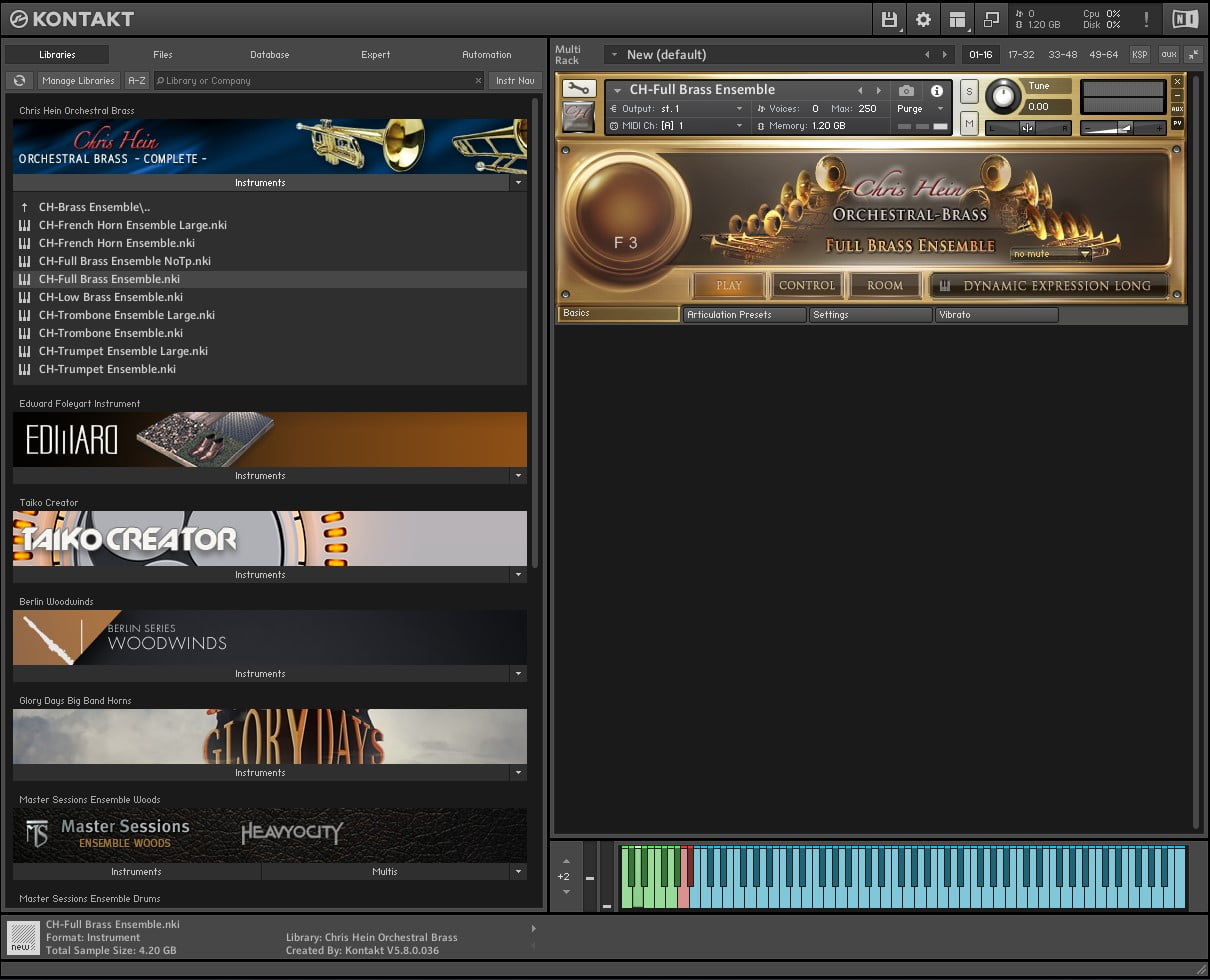This screenshot has width=1210, height=980.
Task: Open the Articulation Presets tab
Action: (x=745, y=315)
